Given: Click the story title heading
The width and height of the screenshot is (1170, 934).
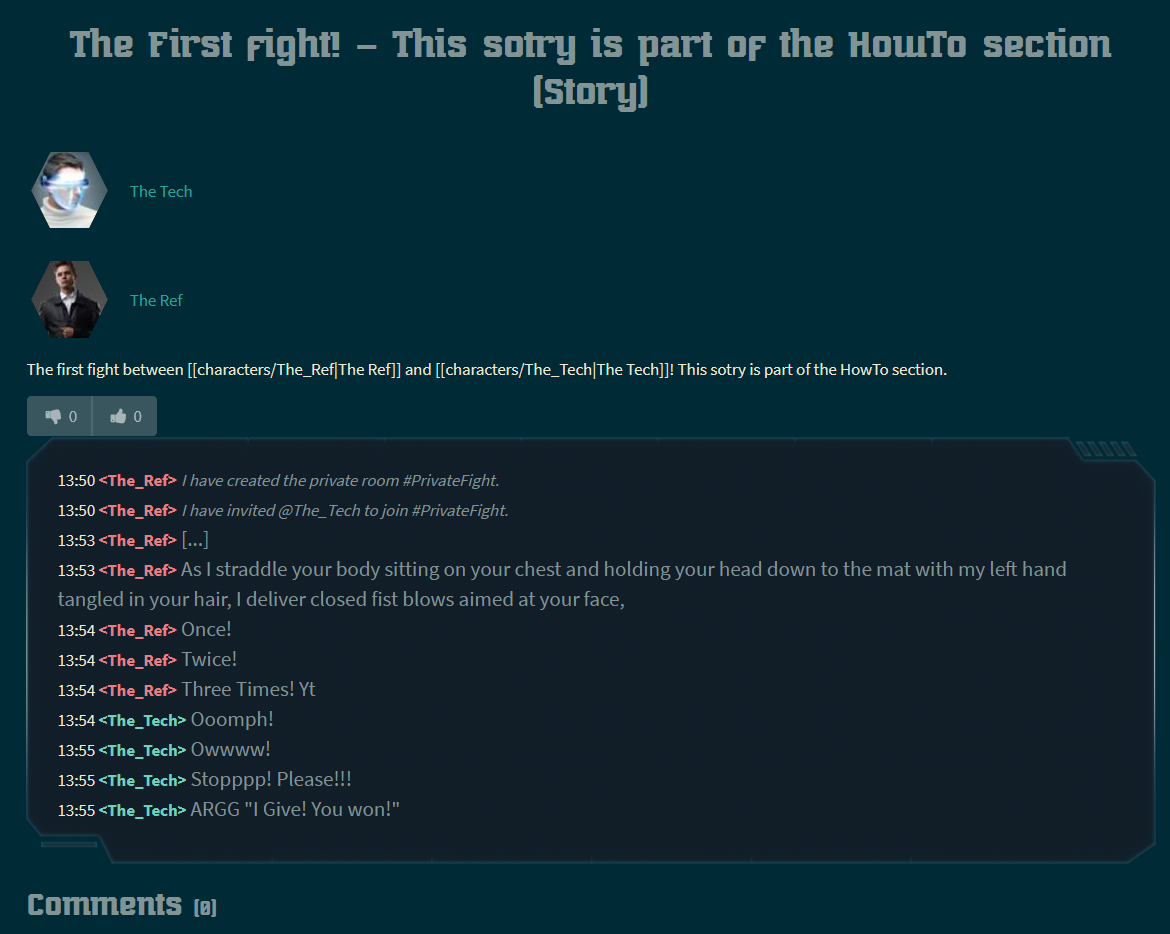Looking at the screenshot, I should [x=589, y=65].
